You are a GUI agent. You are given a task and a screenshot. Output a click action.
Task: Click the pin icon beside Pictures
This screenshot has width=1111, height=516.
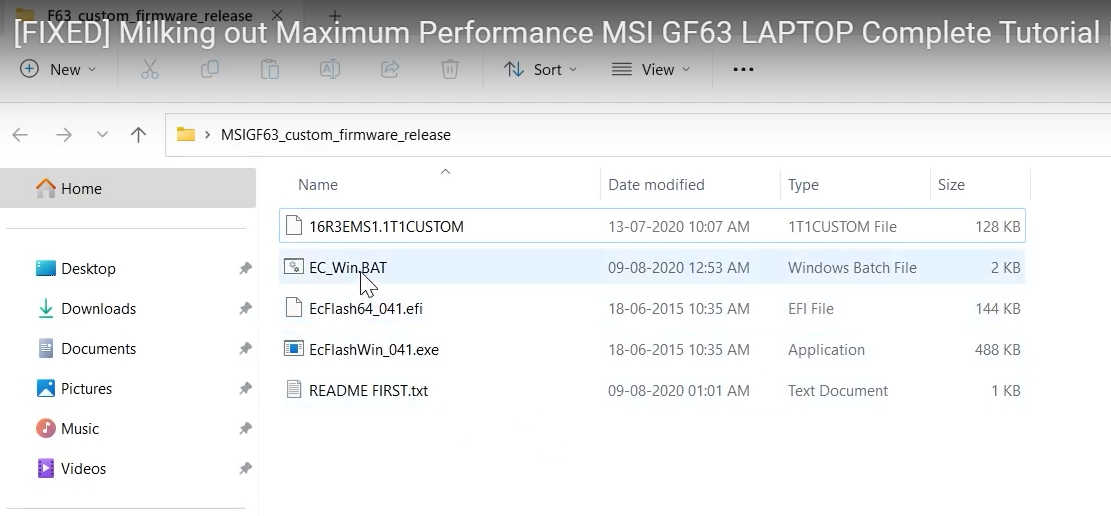coord(245,388)
